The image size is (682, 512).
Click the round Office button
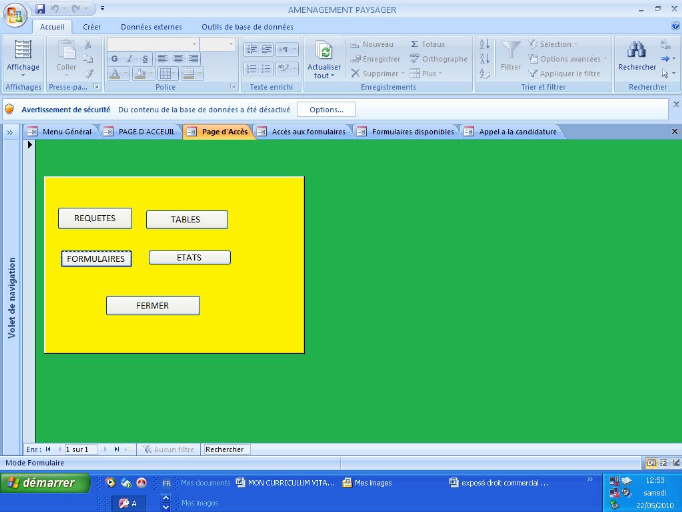pos(16,13)
